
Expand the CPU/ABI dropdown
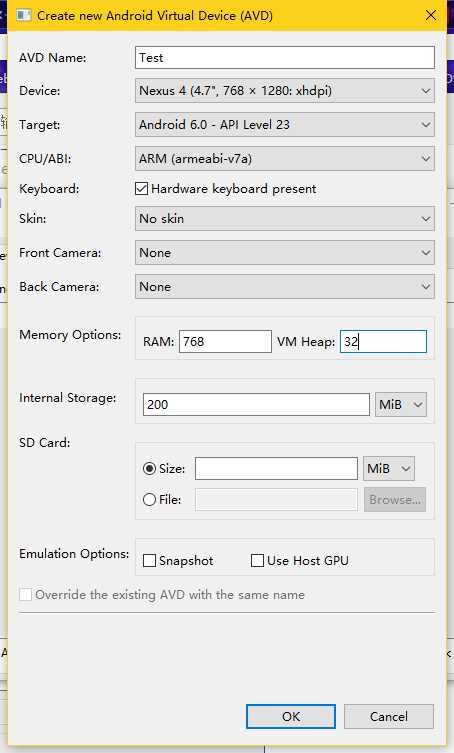[285, 159]
